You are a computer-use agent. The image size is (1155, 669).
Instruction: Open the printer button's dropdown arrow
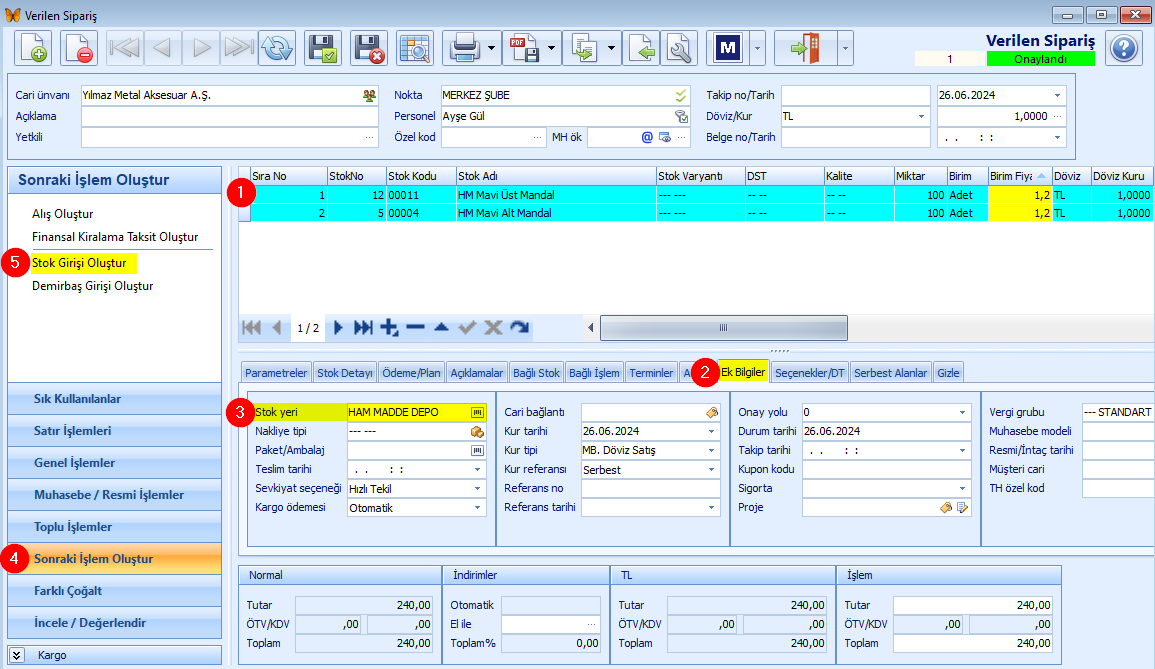coord(491,49)
